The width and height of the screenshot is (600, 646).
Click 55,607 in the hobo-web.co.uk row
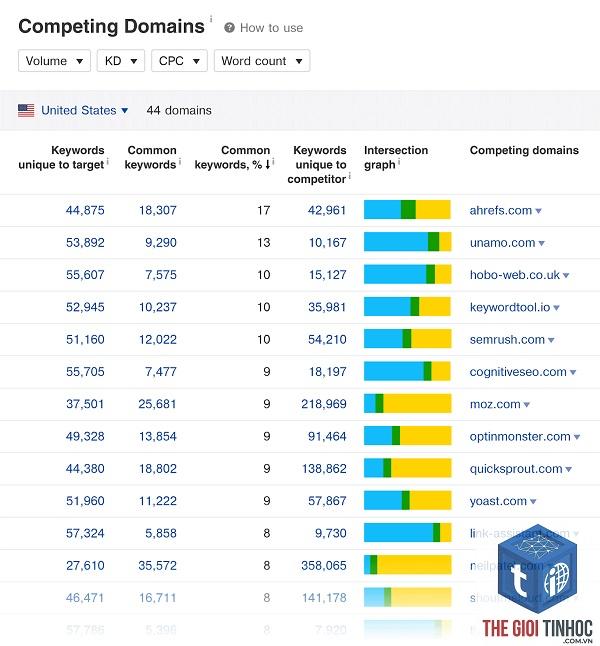click(85, 275)
